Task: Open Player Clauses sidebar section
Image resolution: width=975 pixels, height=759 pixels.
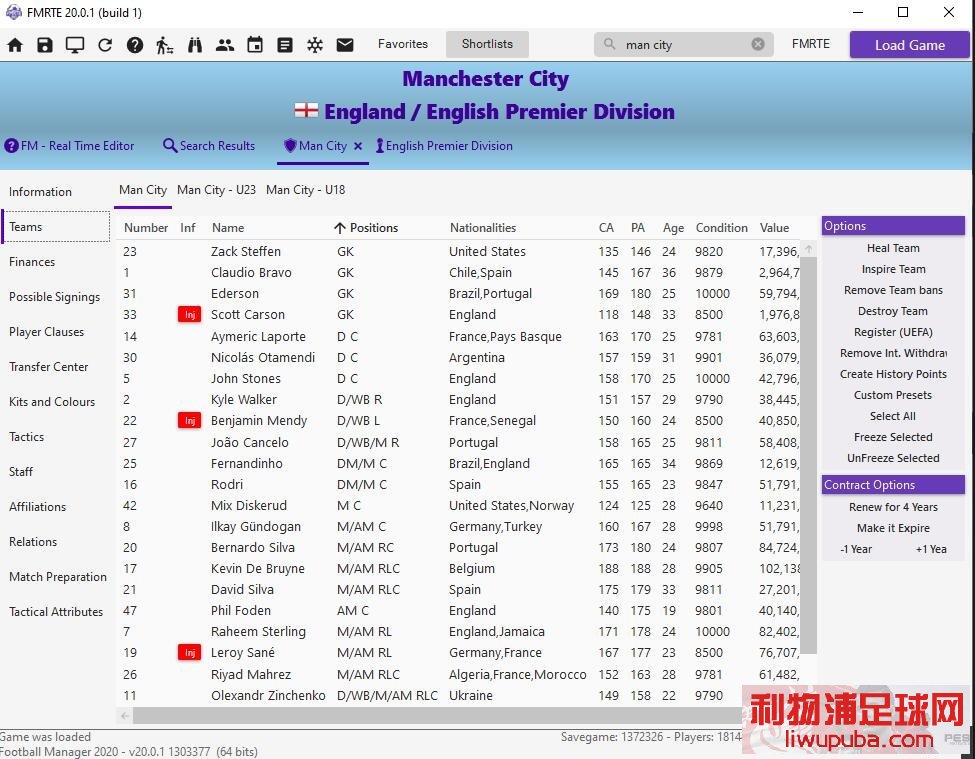Action: [x=47, y=332]
